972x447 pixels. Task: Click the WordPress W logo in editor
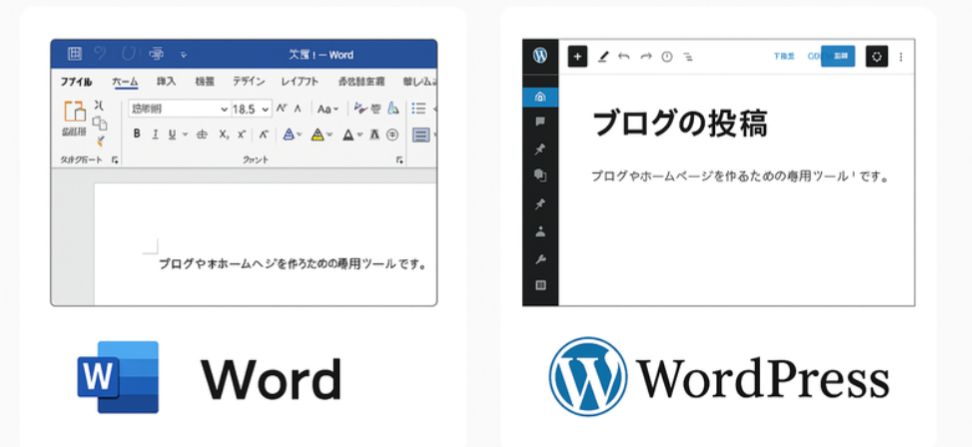click(x=540, y=56)
